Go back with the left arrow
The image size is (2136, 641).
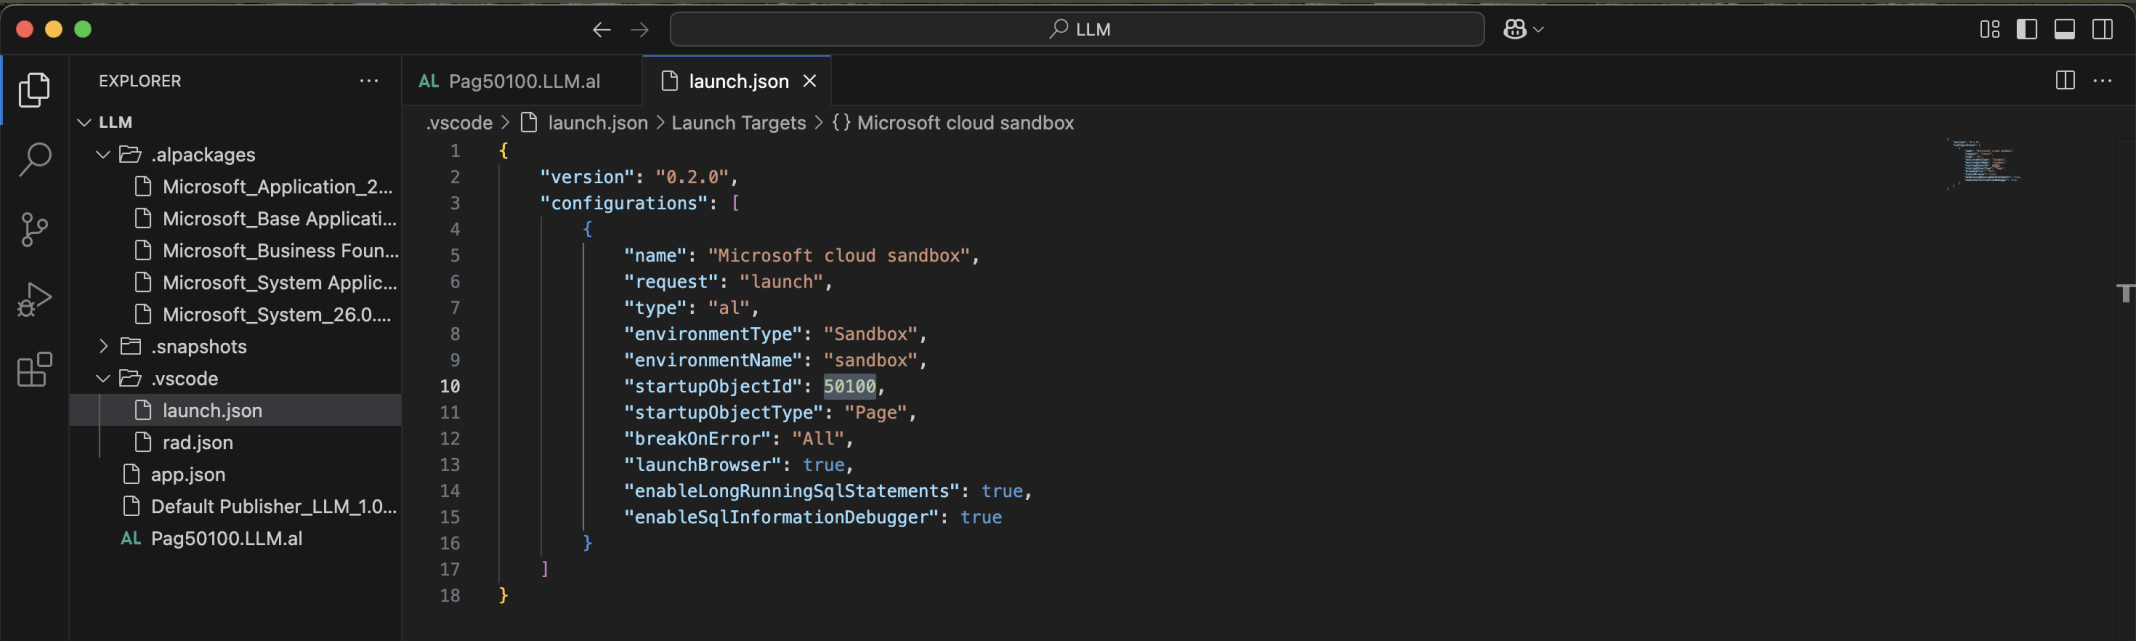click(601, 30)
